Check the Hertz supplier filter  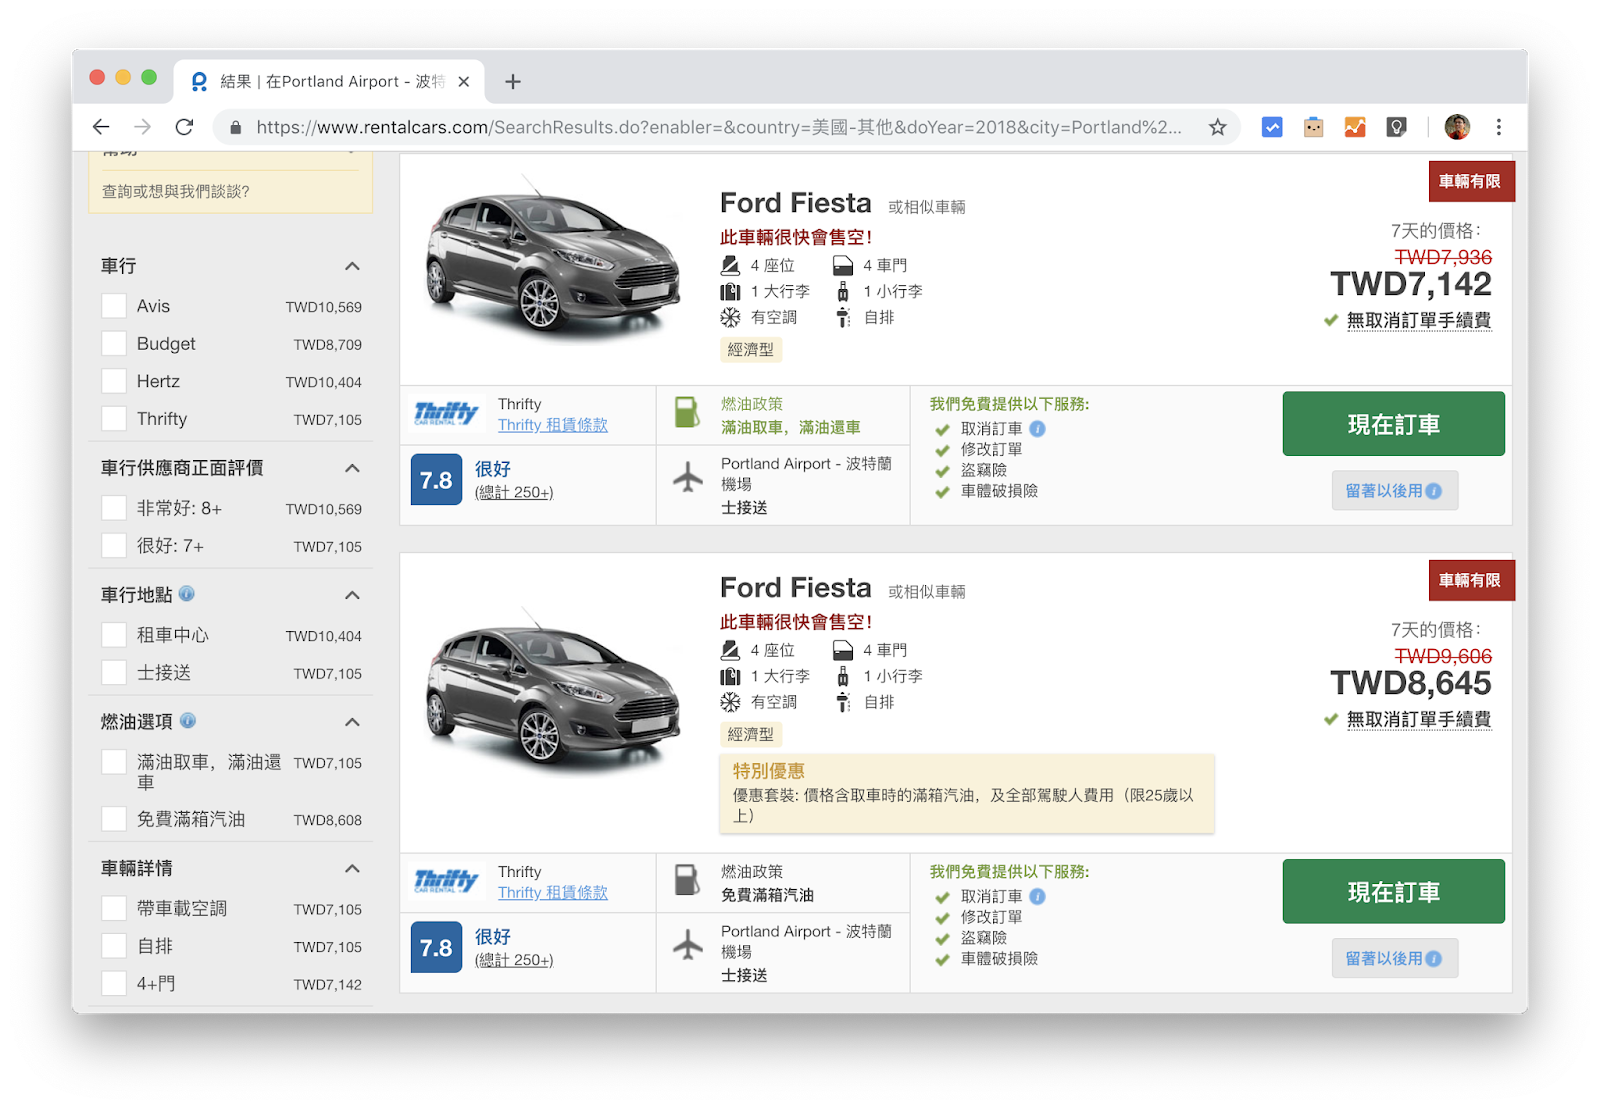pyautogui.click(x=114, y=381)
